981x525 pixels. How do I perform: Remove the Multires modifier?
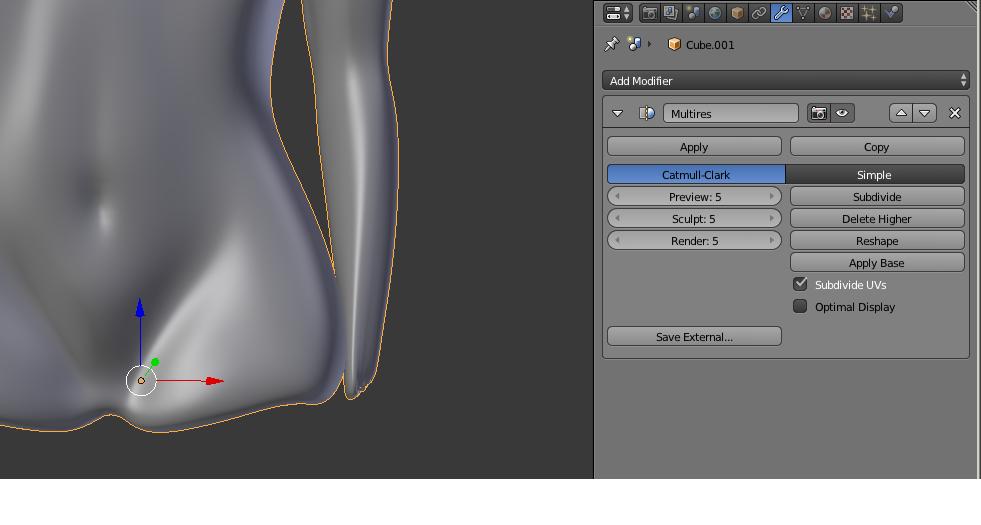click(x=954, y=113)
